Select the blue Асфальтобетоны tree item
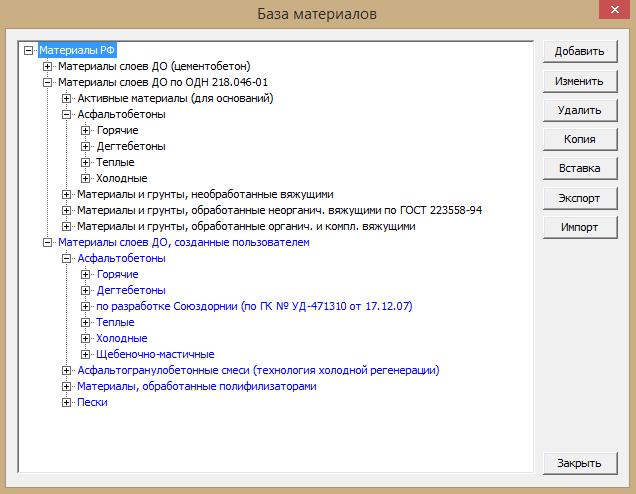The height and width of the screenshot is (494, 636). [121, 258]
